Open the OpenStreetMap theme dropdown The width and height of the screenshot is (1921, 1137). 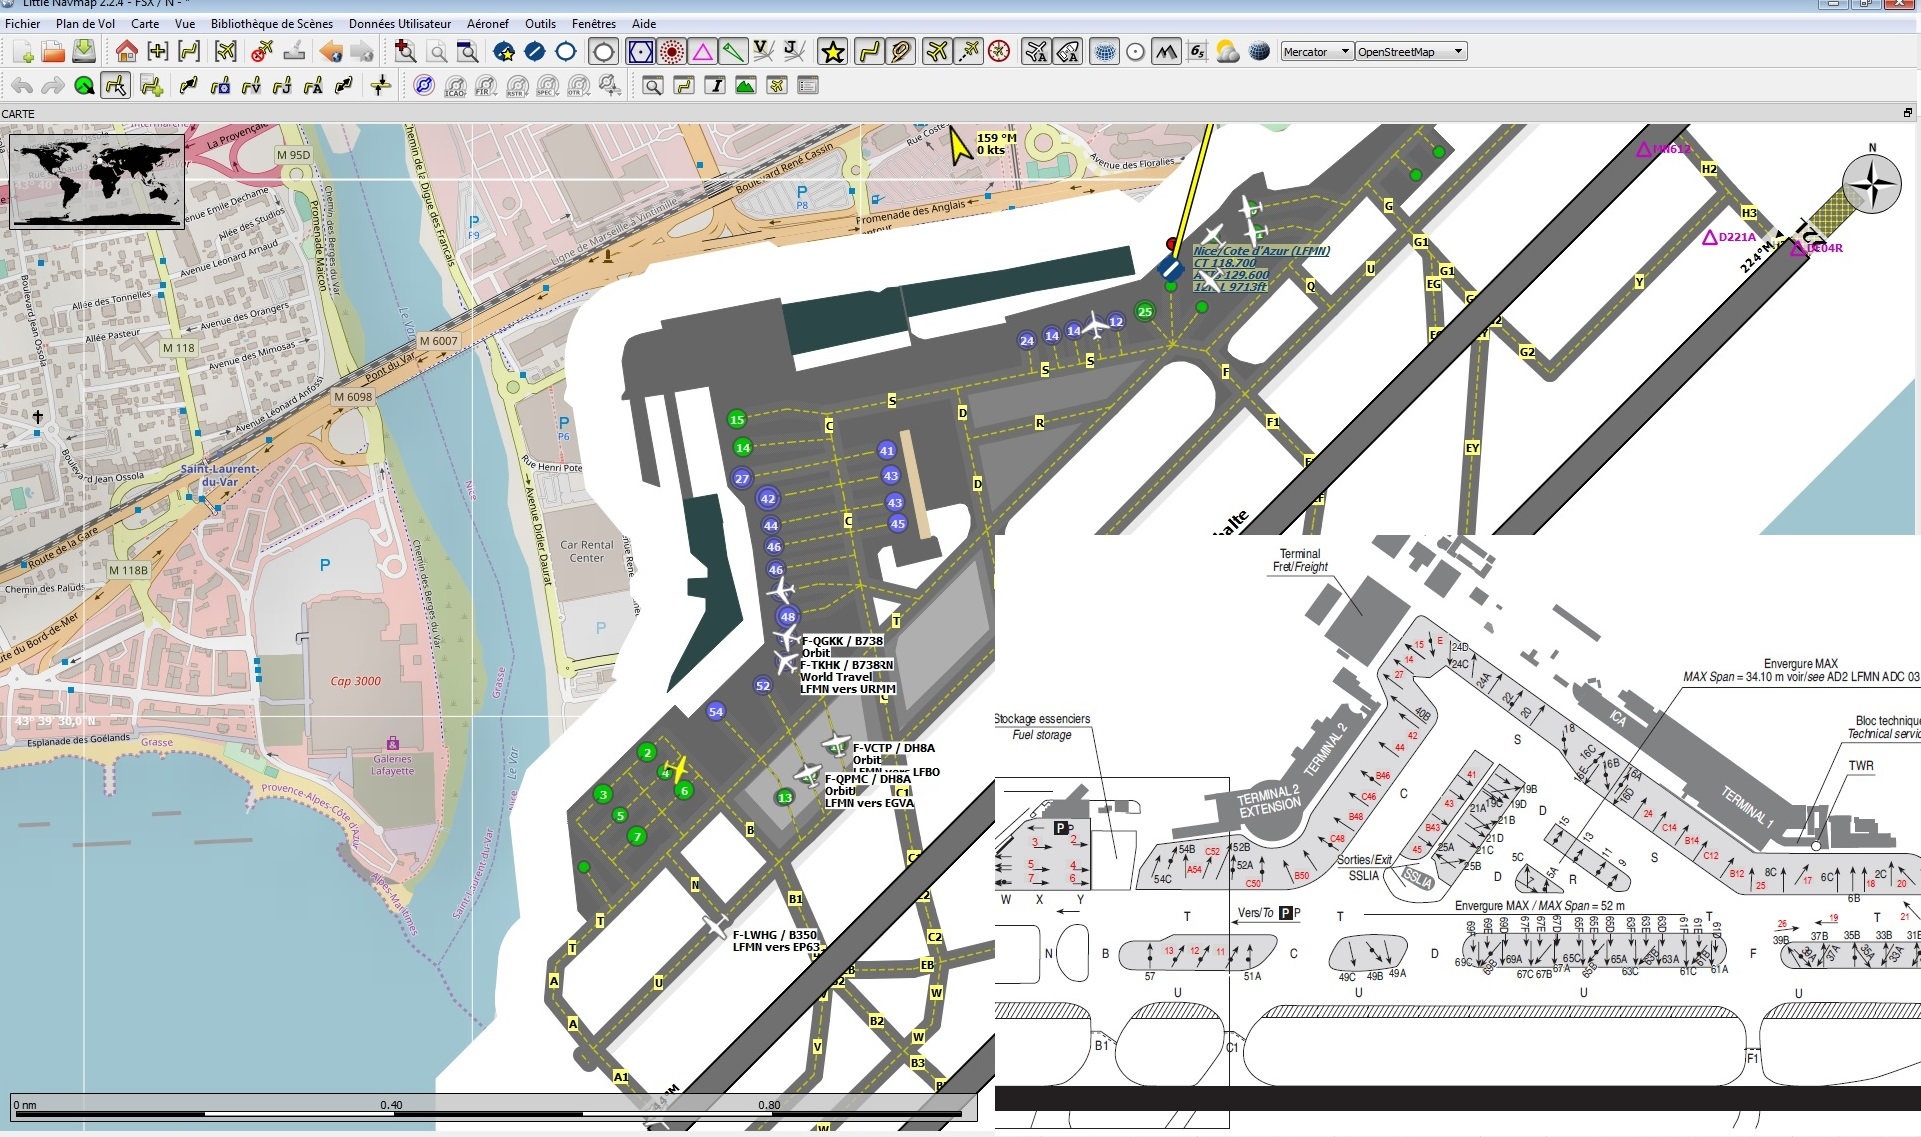pos(1411,51)
